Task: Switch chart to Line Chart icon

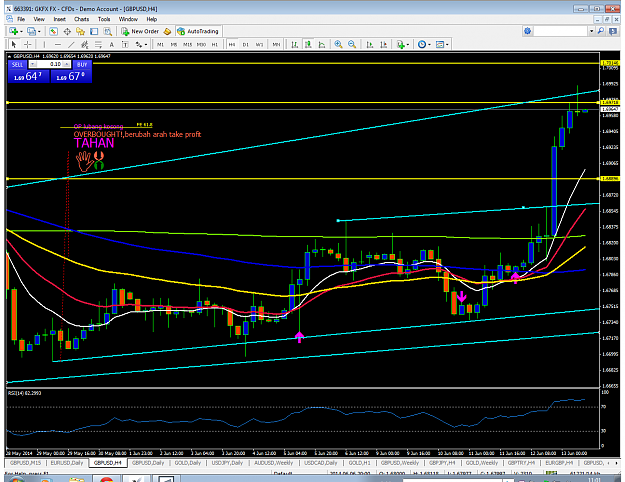Action: [x=322, y=45]
